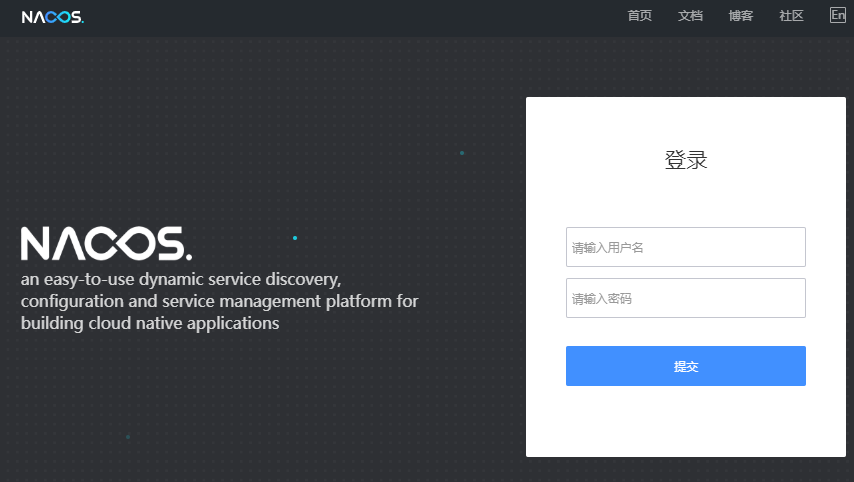Switch language with the En icon
This screenshot has width=854, height=482.
point(837,15)
